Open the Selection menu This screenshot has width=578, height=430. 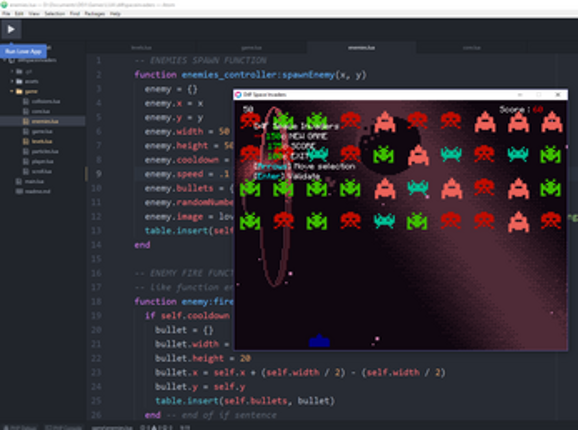click(55, 14)
